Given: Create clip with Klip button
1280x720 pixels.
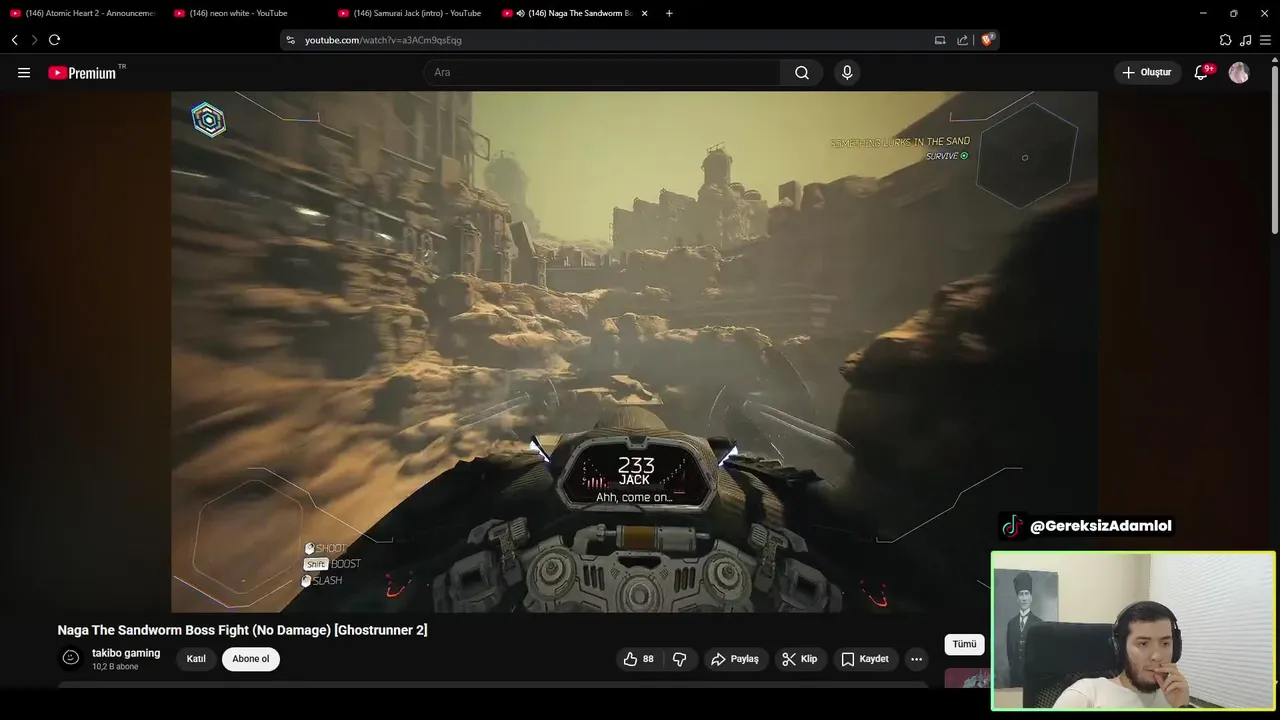Looking at the screenshot, I should click(x=800, y=659).
